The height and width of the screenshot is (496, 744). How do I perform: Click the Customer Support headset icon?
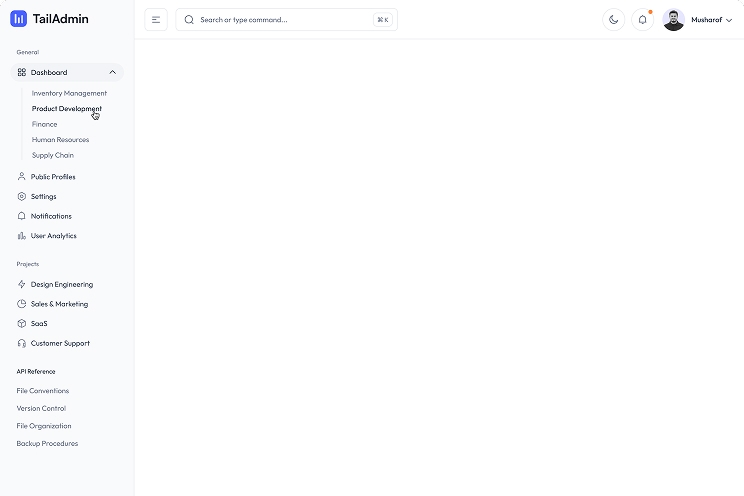pyautogui.click(x=22, y=343)
